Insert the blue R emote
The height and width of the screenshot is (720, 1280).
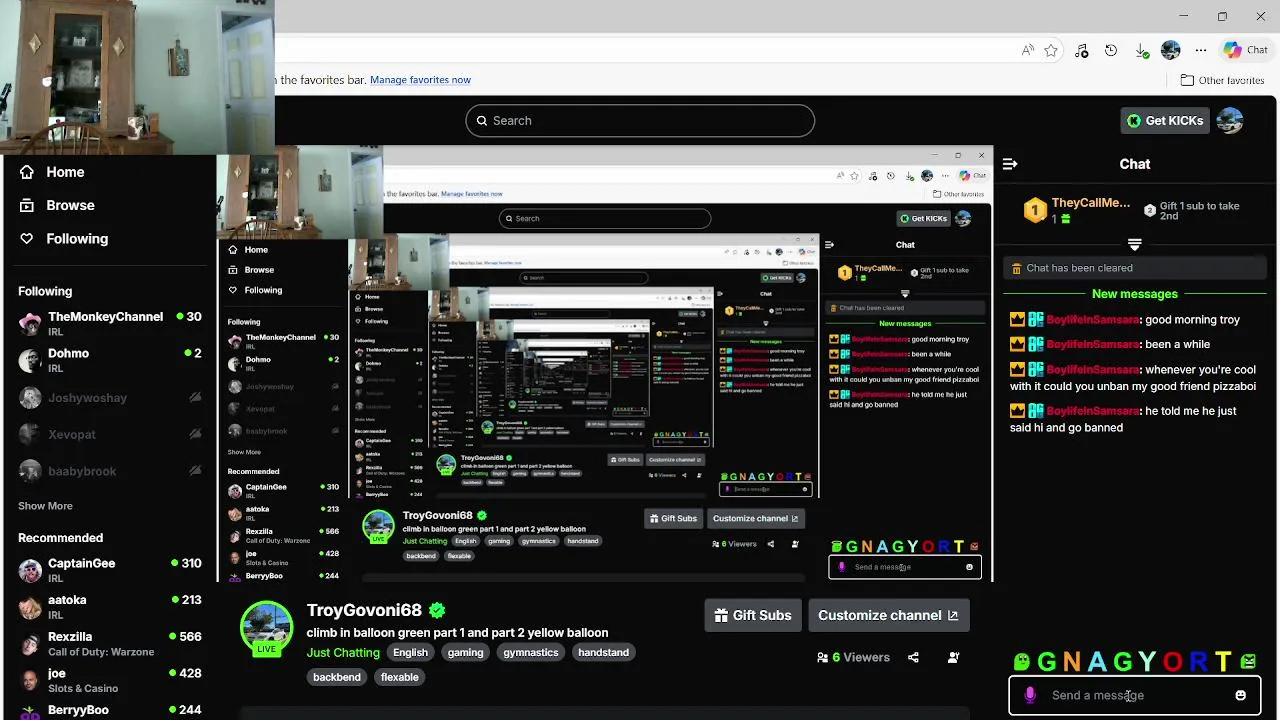[x=1197, y=661]
